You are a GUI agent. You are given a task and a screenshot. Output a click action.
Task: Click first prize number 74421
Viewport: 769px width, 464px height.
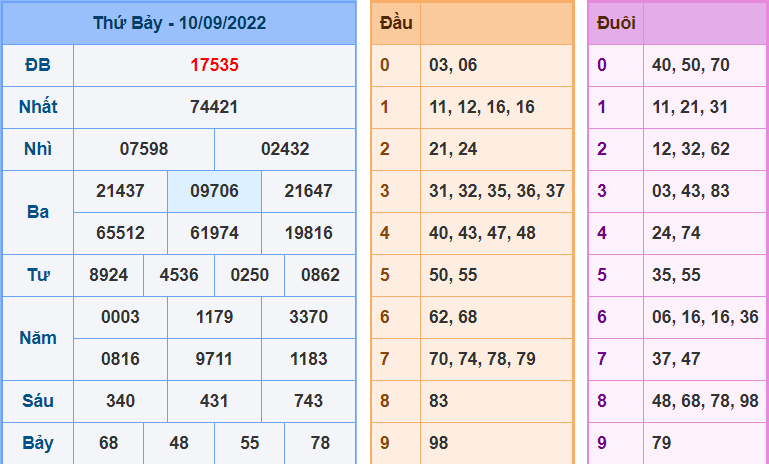pyautogui.click(x=214, y=107)
